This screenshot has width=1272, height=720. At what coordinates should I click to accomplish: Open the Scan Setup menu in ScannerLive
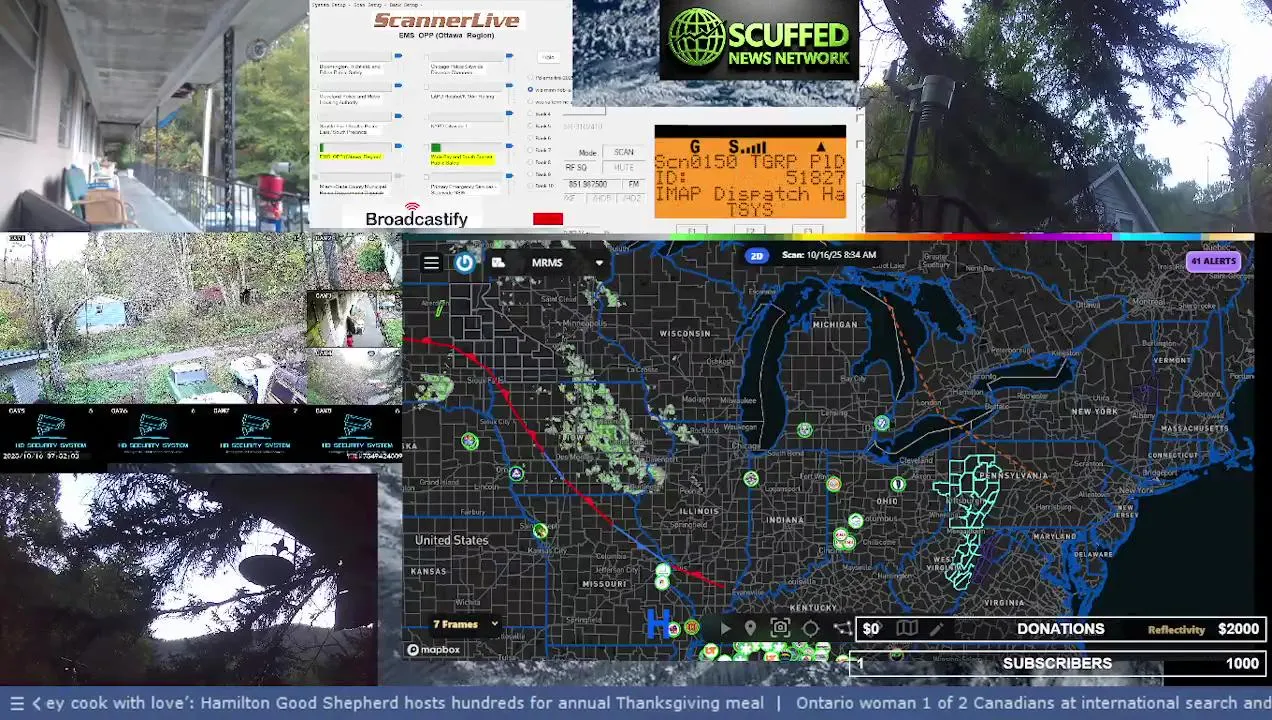(x=368, y=5)
